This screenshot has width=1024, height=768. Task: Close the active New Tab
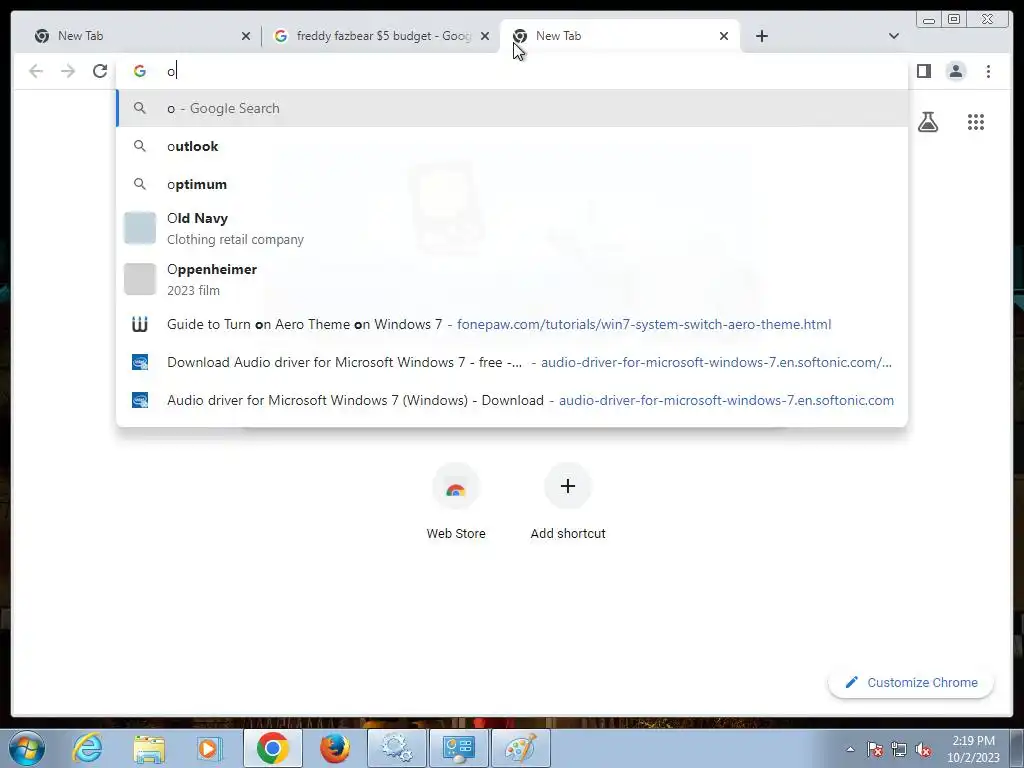click(x=724, y=36)
